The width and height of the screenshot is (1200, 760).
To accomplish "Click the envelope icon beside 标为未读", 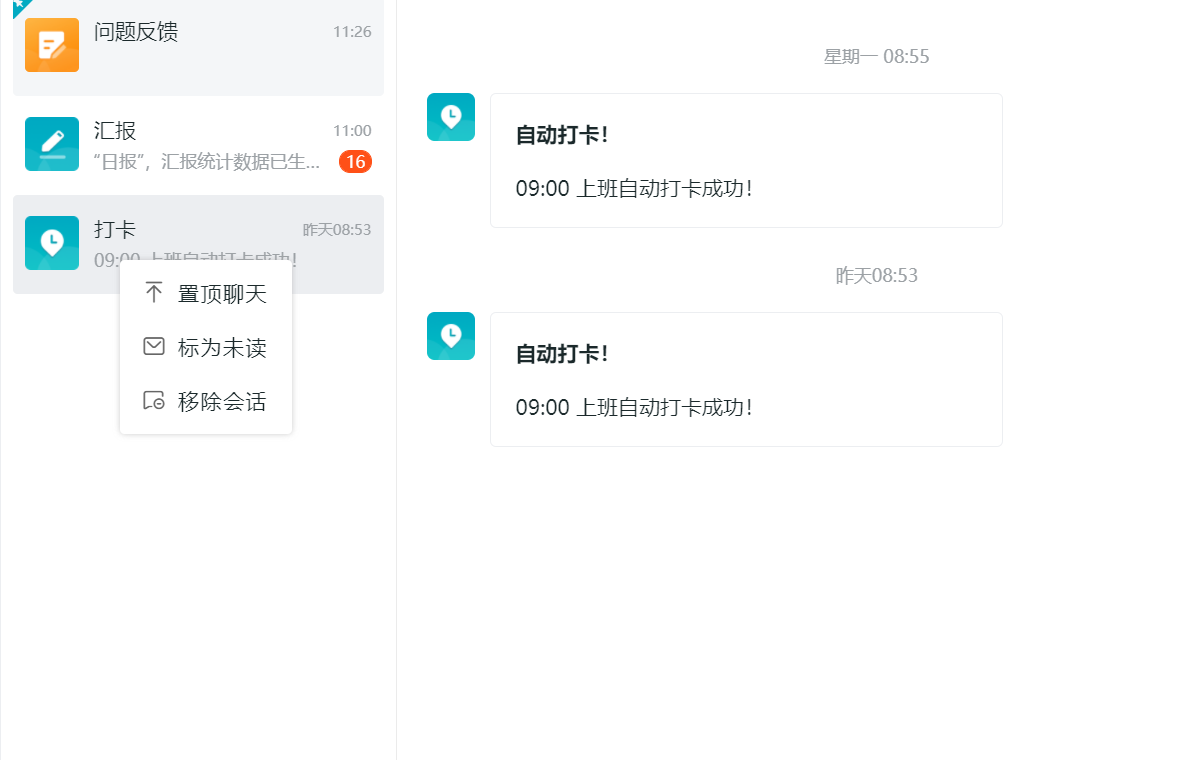I will [153, 347].
